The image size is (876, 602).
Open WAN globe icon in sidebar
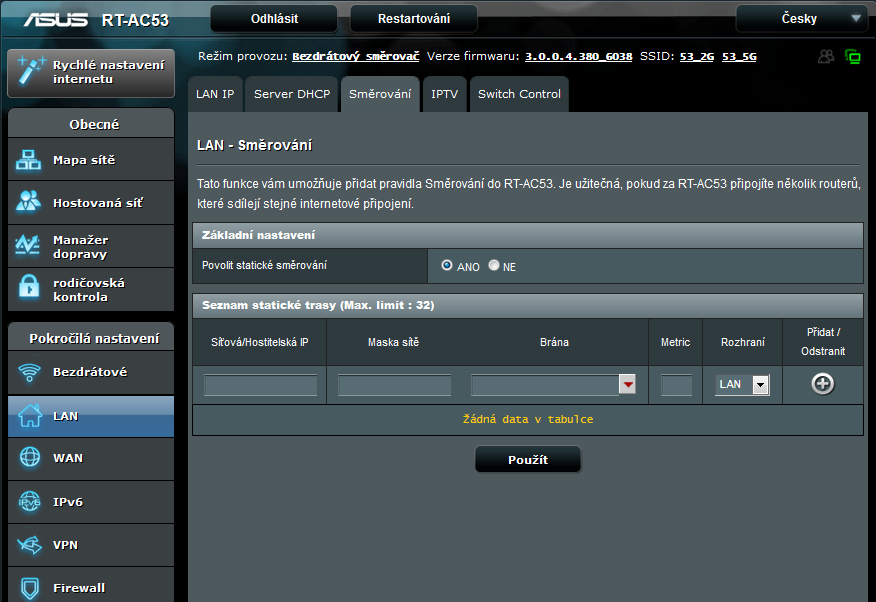click(x=29, y=458)
